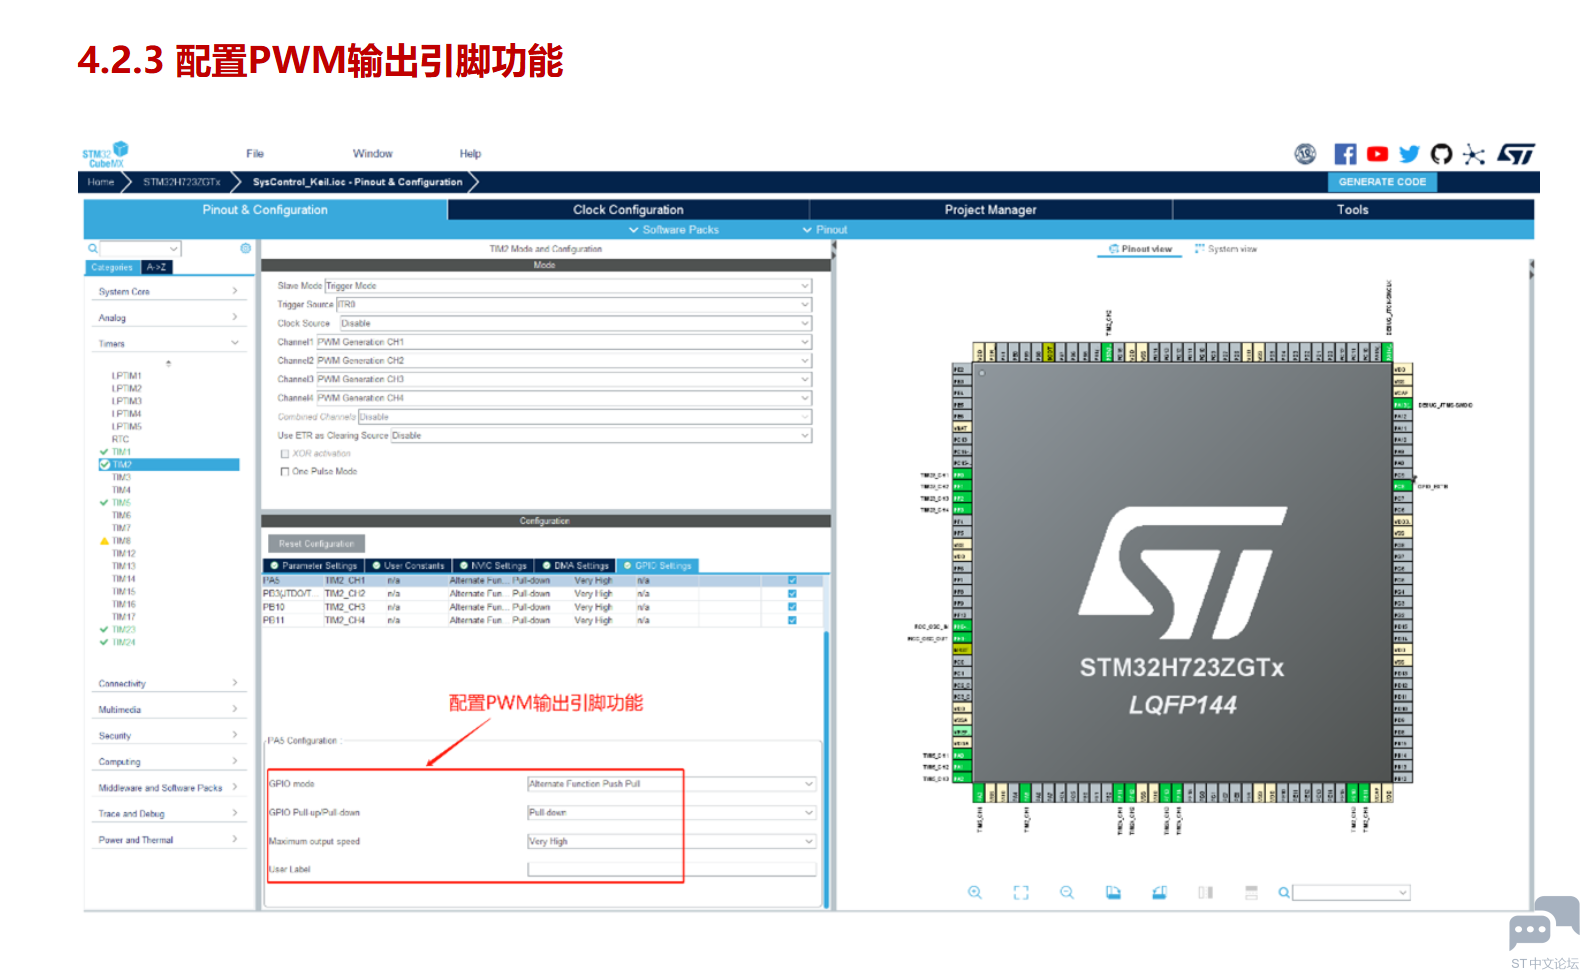
Task: Toggle the XOR activation checkbox
Action: point(285,454)
